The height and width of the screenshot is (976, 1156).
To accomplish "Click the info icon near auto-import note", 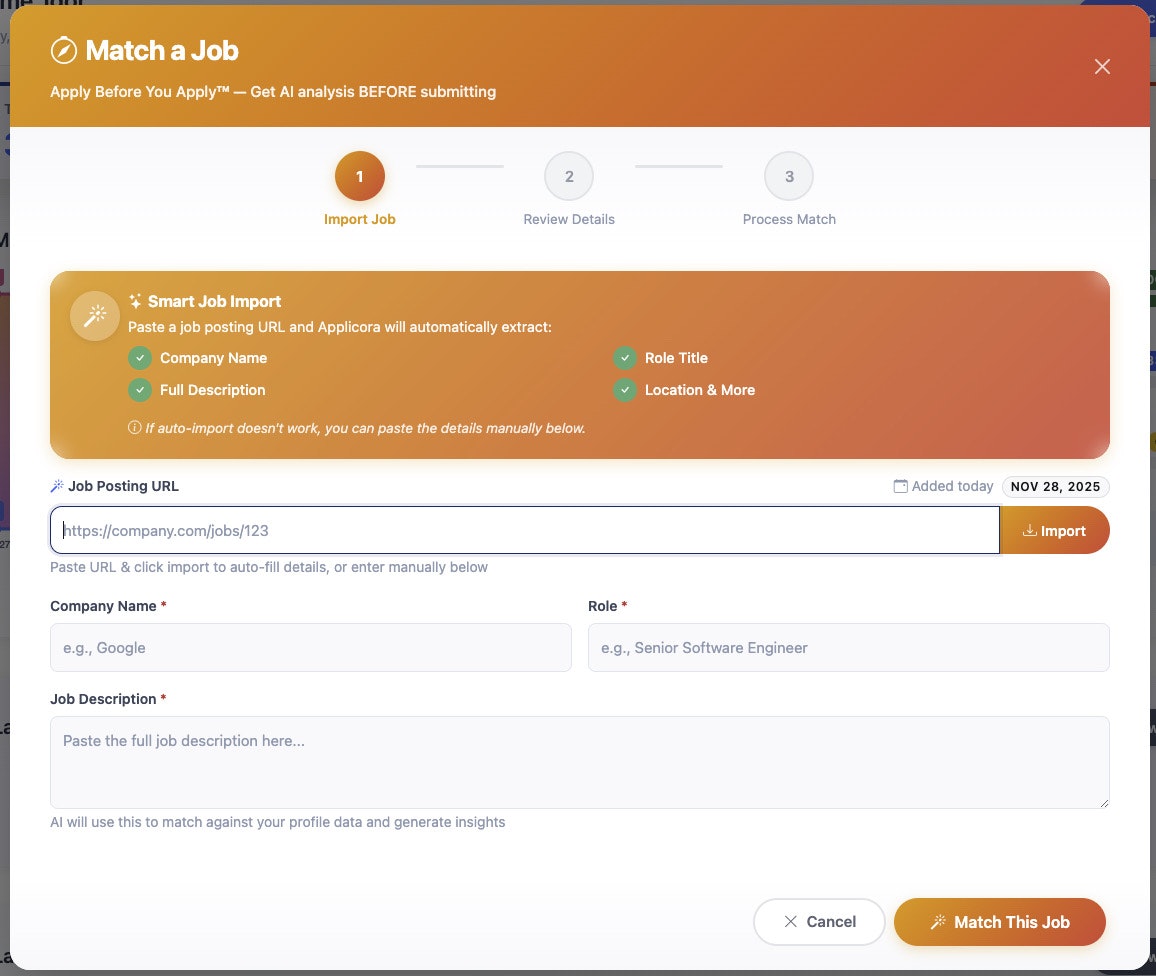I will 133,427.
